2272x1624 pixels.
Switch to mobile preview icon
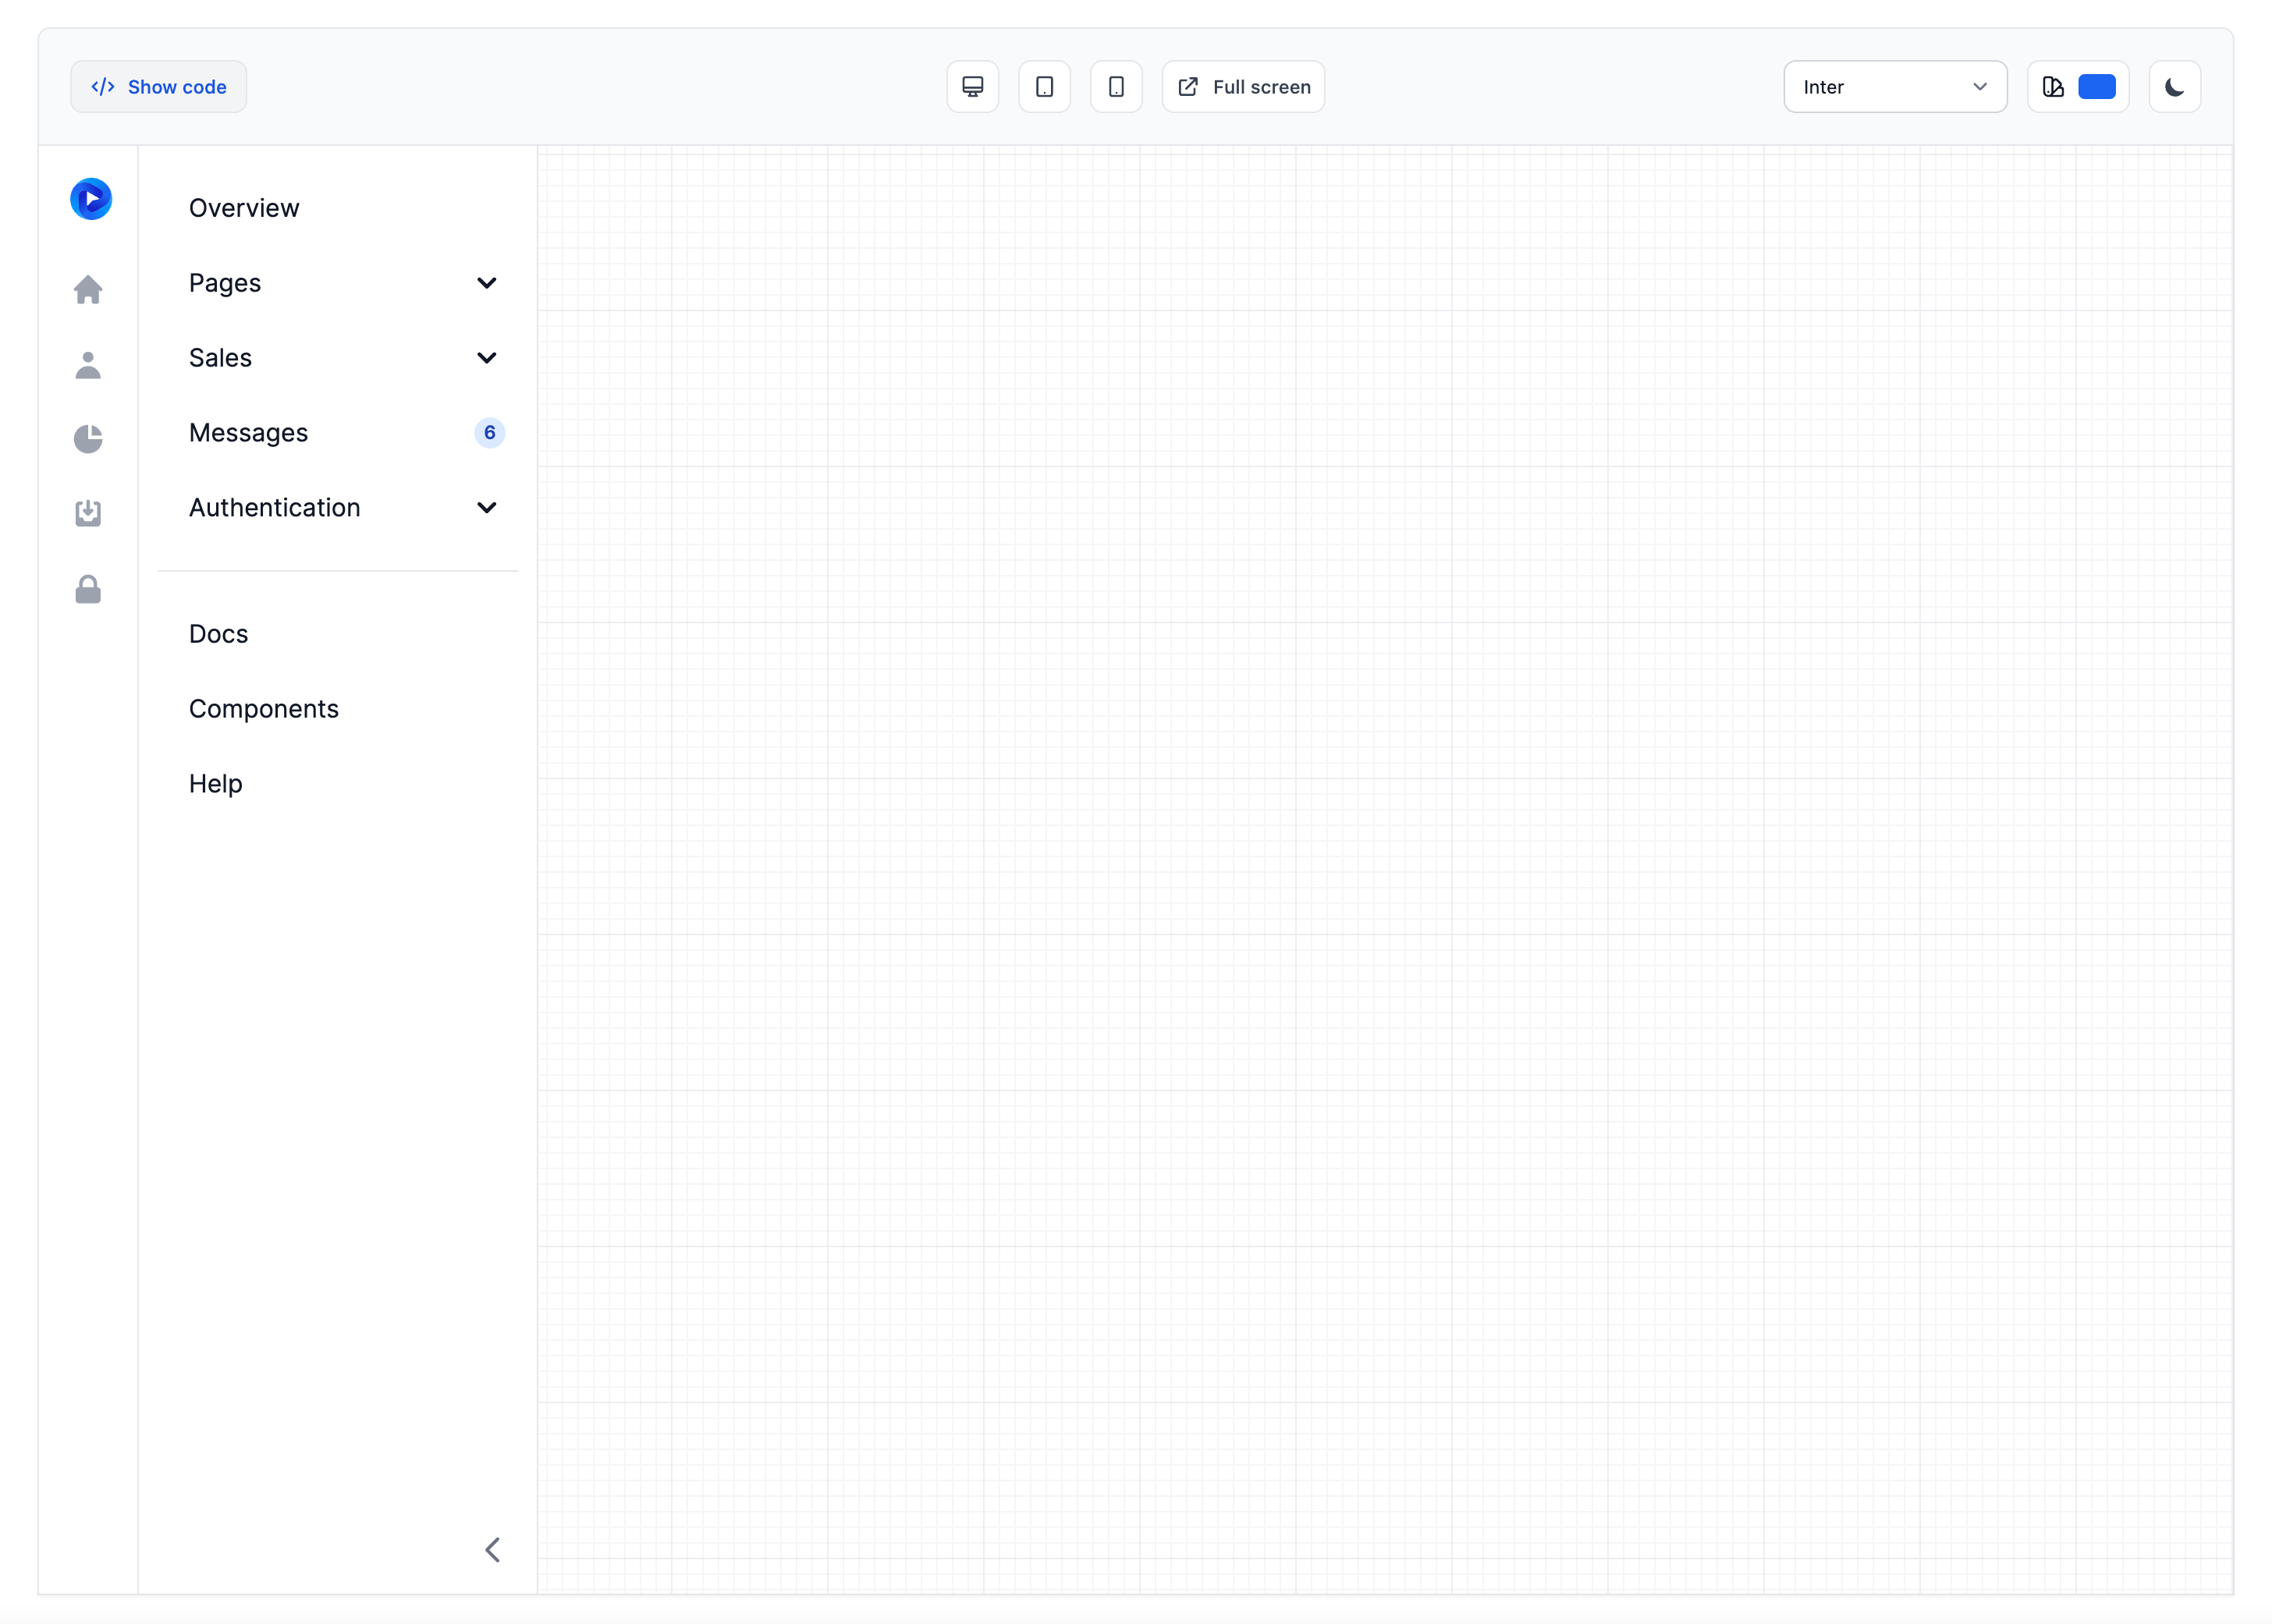[x=1116, y=87]
